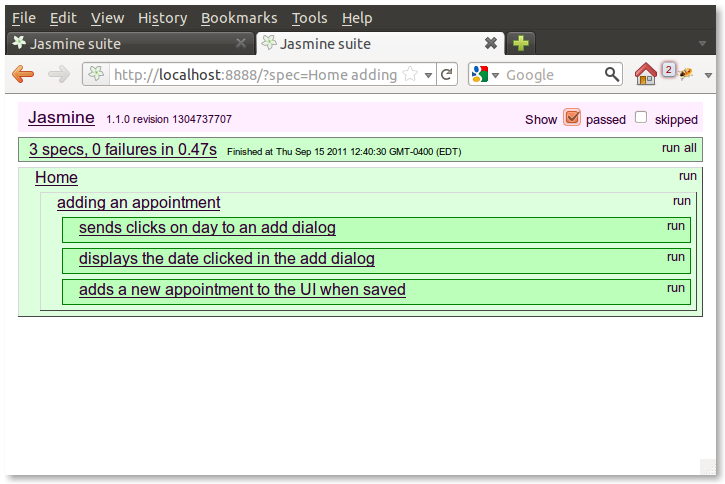Click the window resize grip at bottom corner
Image resolution: width=725 pixels, height=484 pixels.
click(x=708, y=467)
